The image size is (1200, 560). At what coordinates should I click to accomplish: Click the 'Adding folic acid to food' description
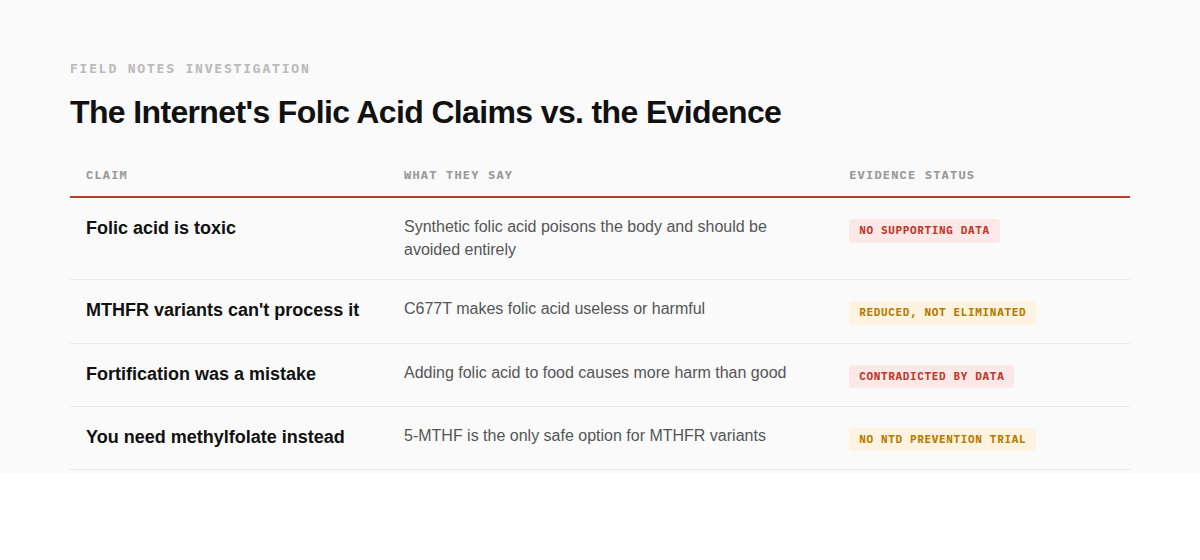[x=595, y=373]
